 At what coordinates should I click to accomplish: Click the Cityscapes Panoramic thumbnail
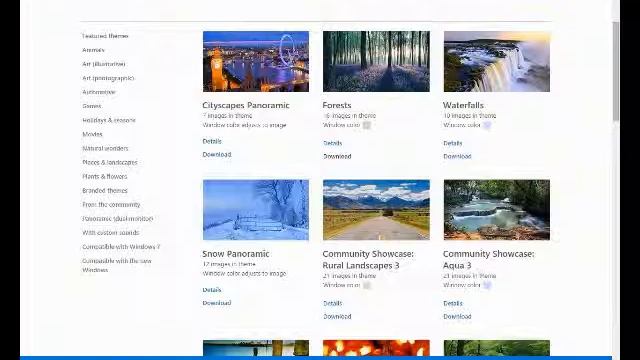256,61
